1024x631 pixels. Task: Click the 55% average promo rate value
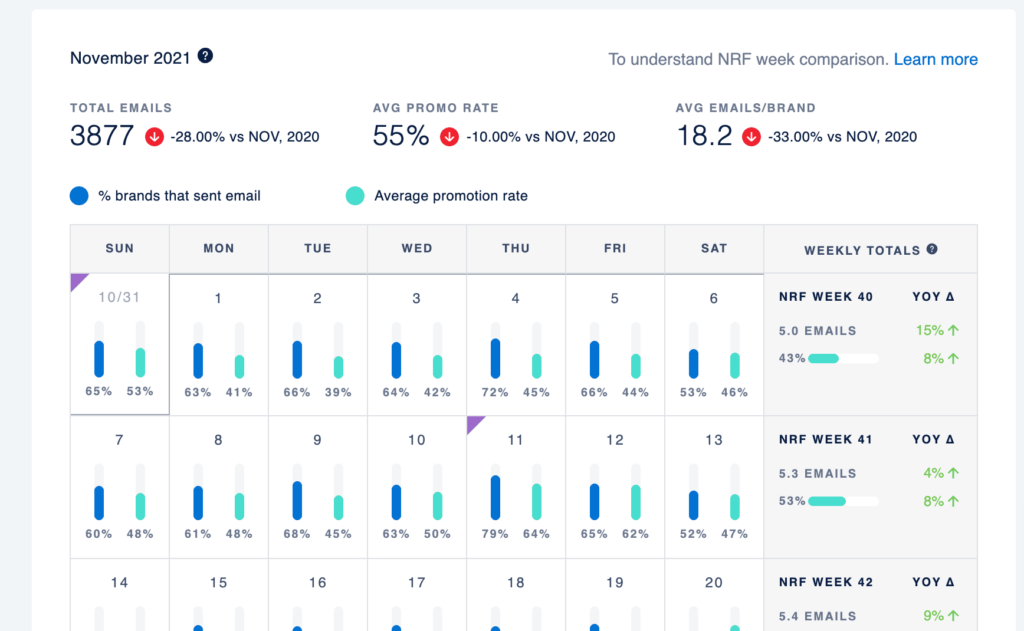pyautogui.click(x=401, y=136)
